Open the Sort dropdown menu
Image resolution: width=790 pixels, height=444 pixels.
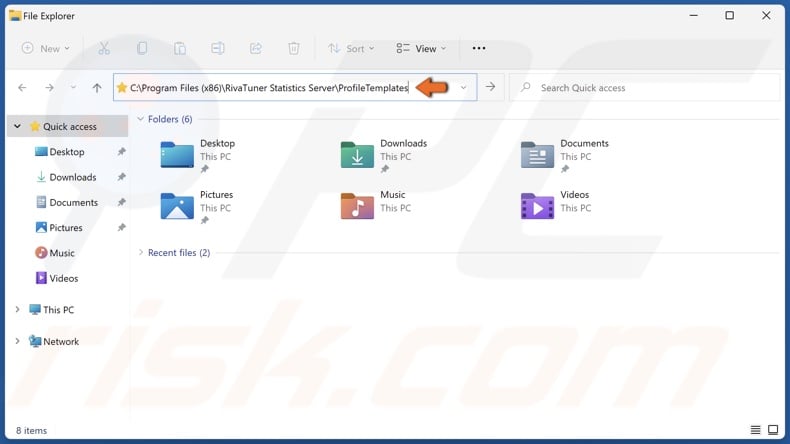coord(351,48)
